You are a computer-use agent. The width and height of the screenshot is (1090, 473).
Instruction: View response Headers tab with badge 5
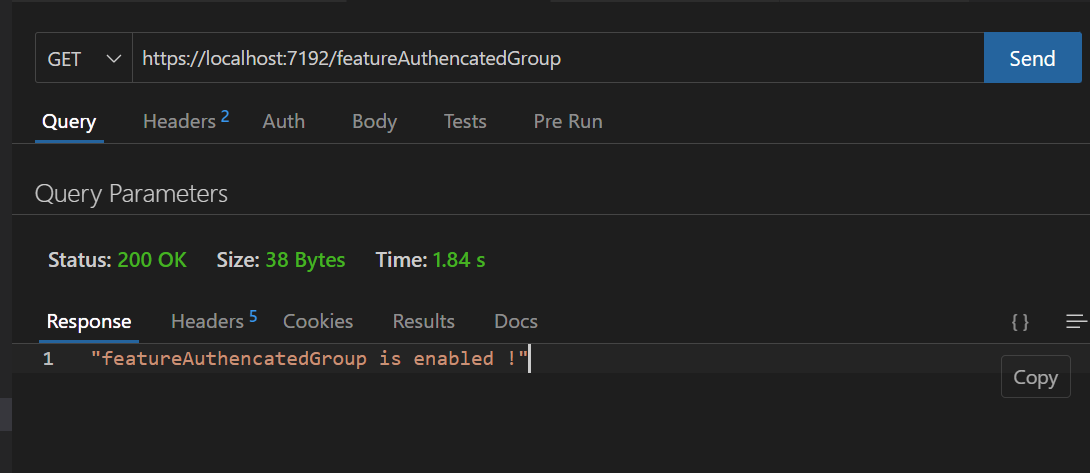coord(214,321)
